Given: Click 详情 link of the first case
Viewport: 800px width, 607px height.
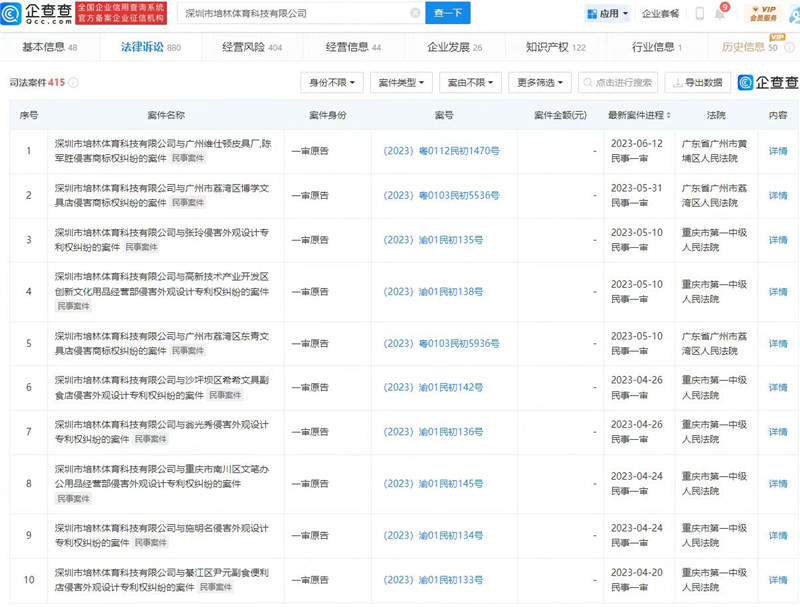Looking at the screenshot, I should click(x=779, y=148).
